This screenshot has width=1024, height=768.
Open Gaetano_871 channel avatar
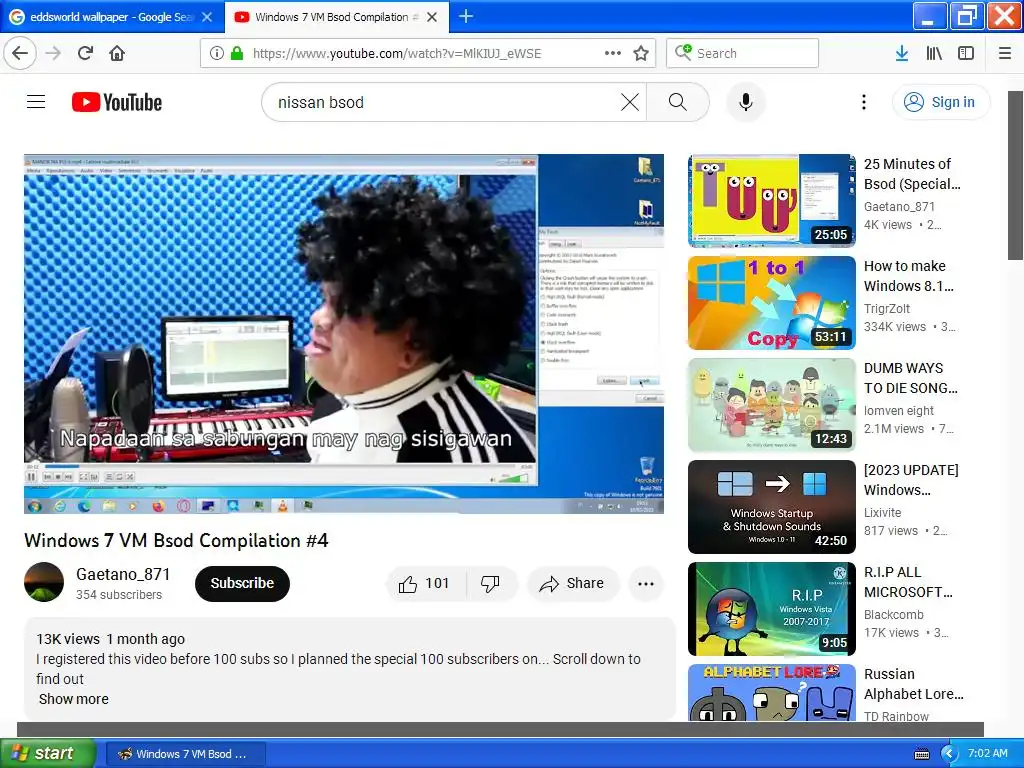point(44,582)
